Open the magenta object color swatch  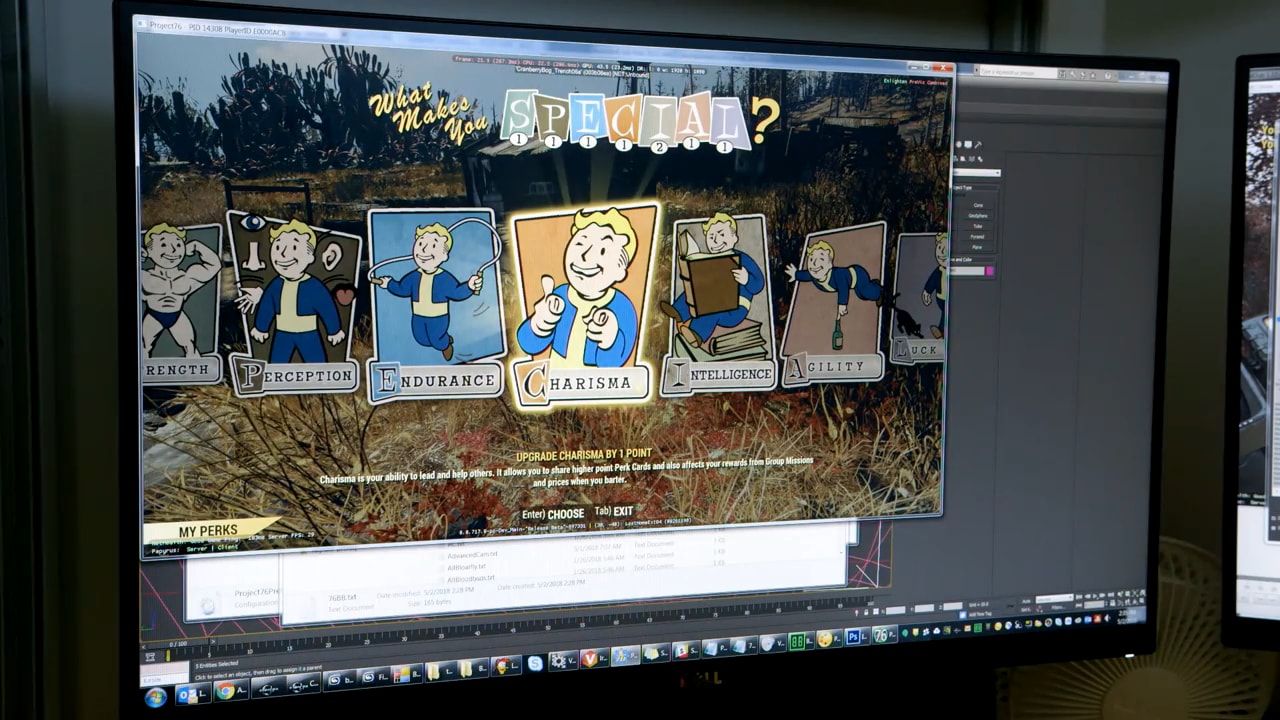990,271
